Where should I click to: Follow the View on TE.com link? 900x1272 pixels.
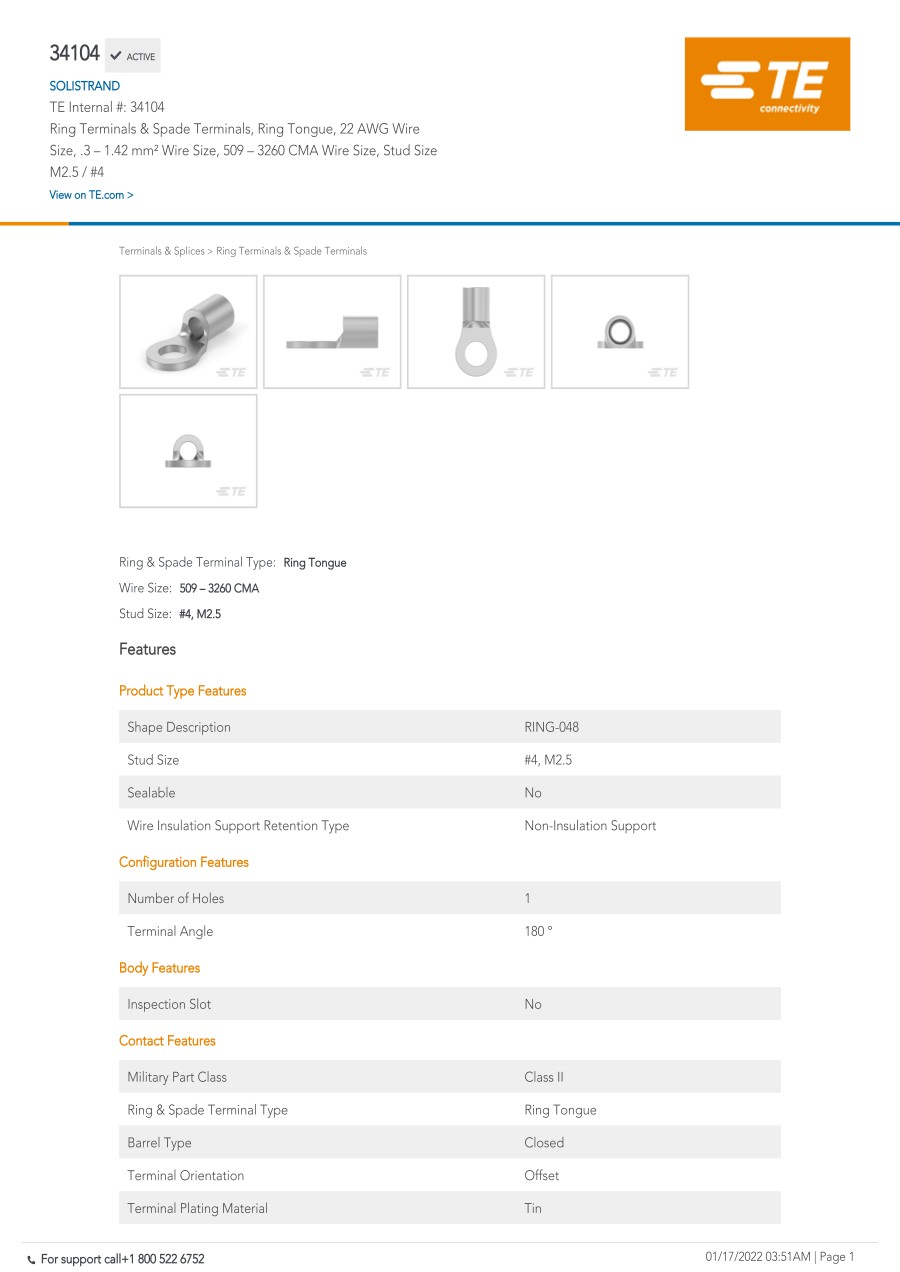[x=91, y=195]
